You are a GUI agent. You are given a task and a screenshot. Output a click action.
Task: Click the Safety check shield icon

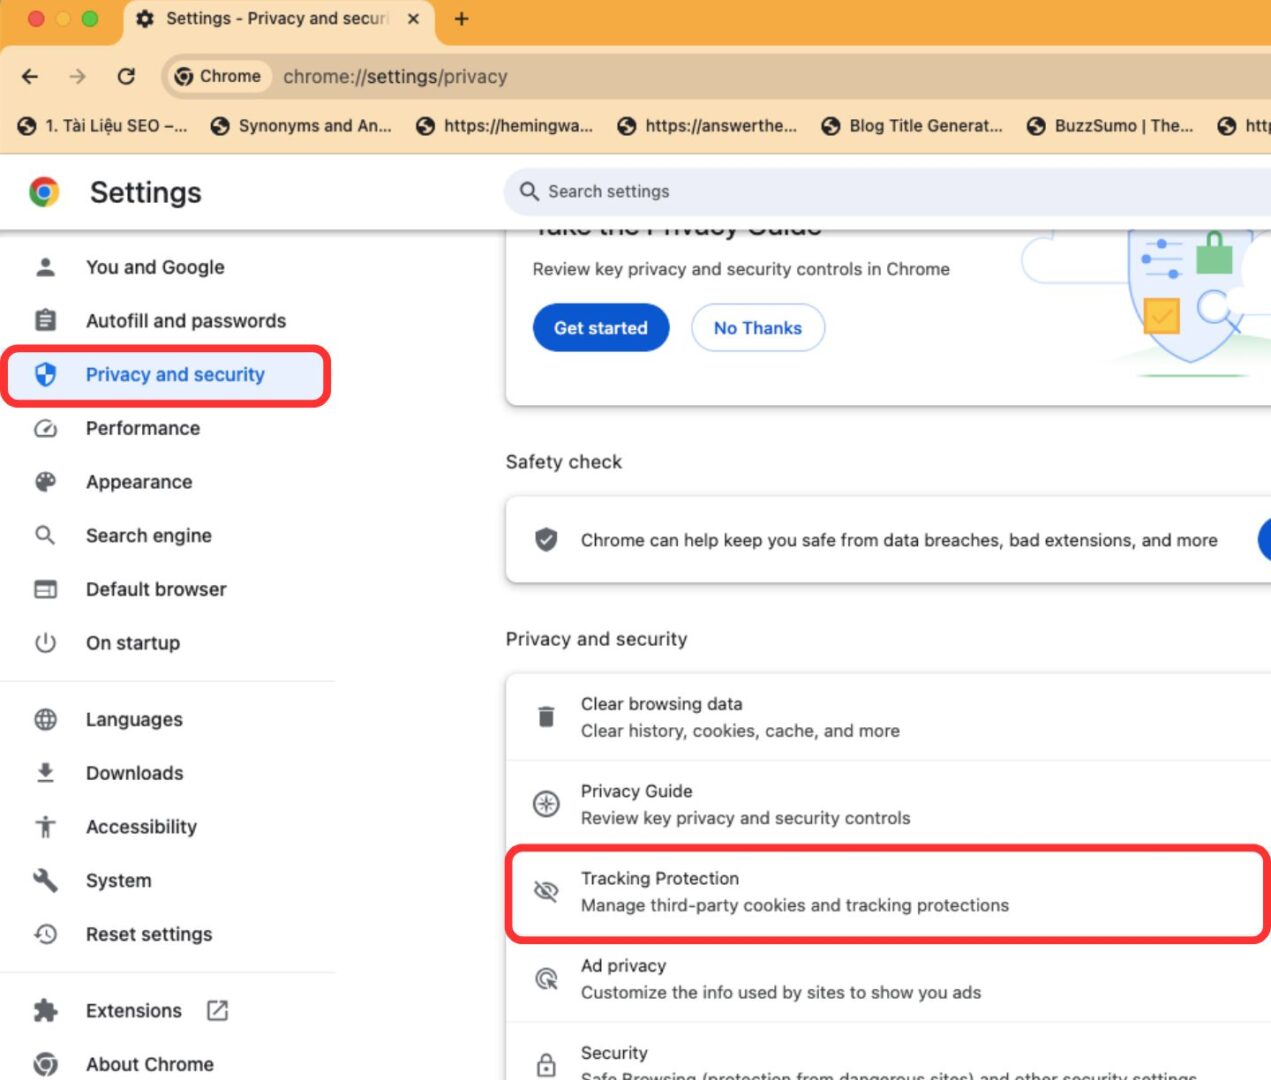[546, 540]
